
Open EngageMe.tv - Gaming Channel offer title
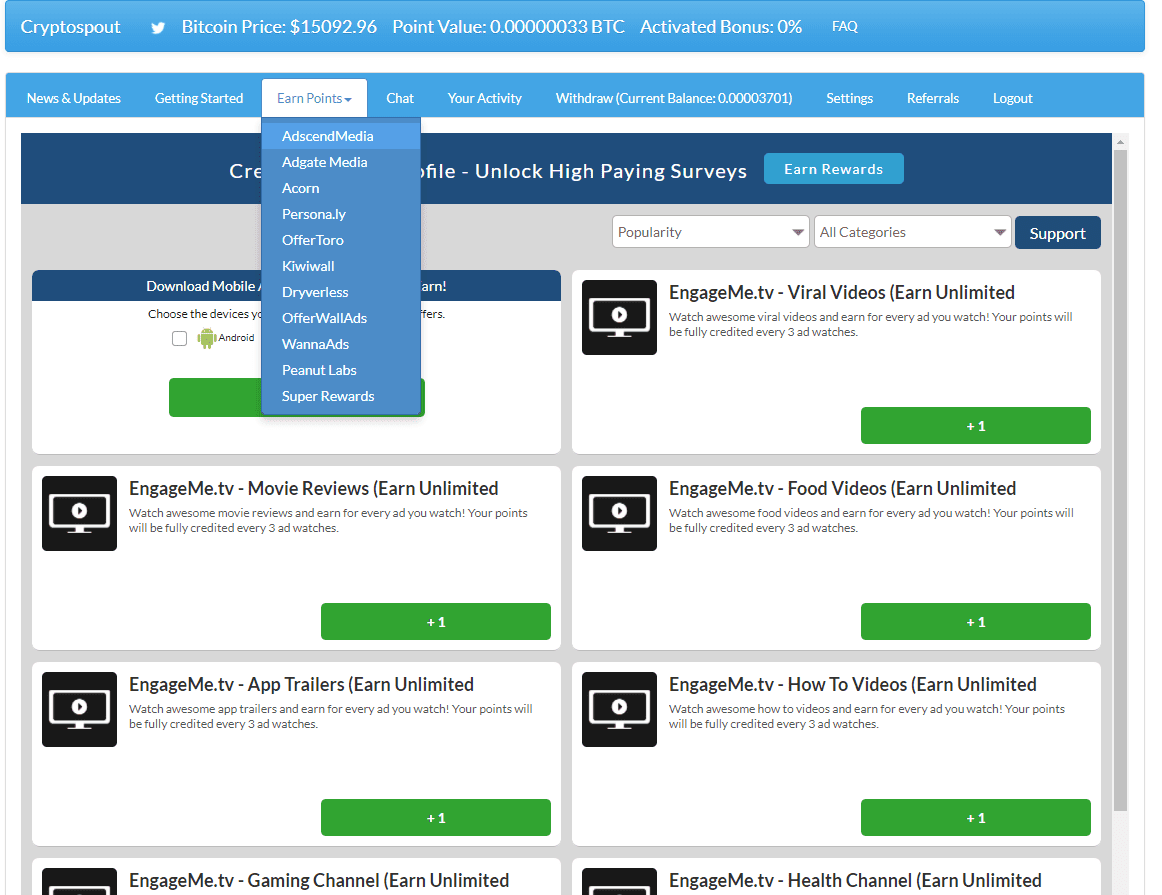click(x=319, y=881)
